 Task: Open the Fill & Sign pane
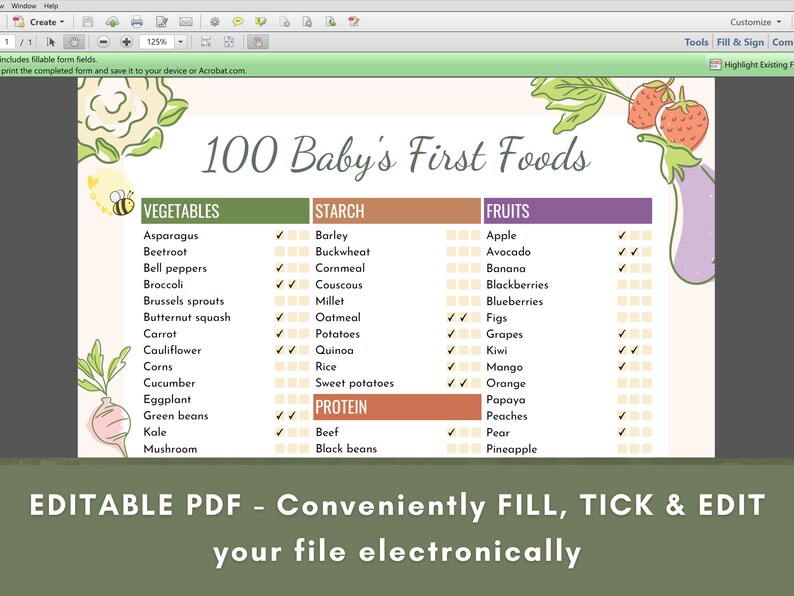740,42
